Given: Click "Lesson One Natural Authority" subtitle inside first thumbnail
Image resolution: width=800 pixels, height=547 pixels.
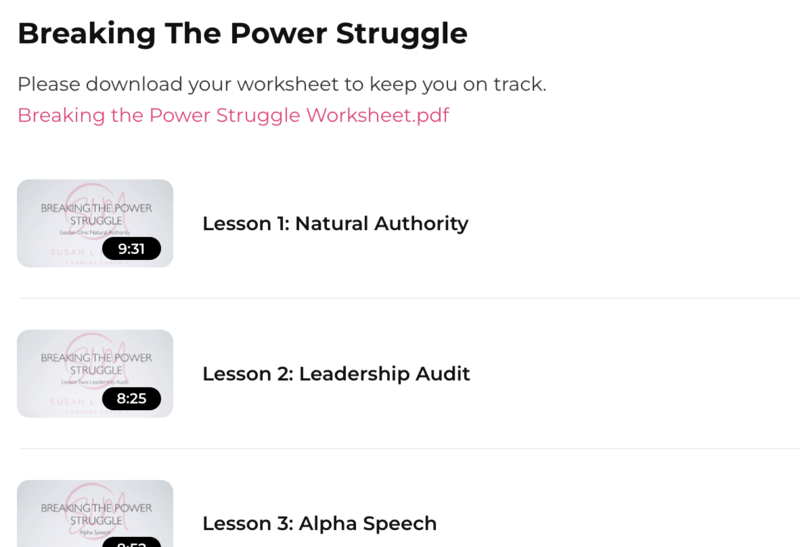Looking at the screenshot, I should [x=96, y=232].
